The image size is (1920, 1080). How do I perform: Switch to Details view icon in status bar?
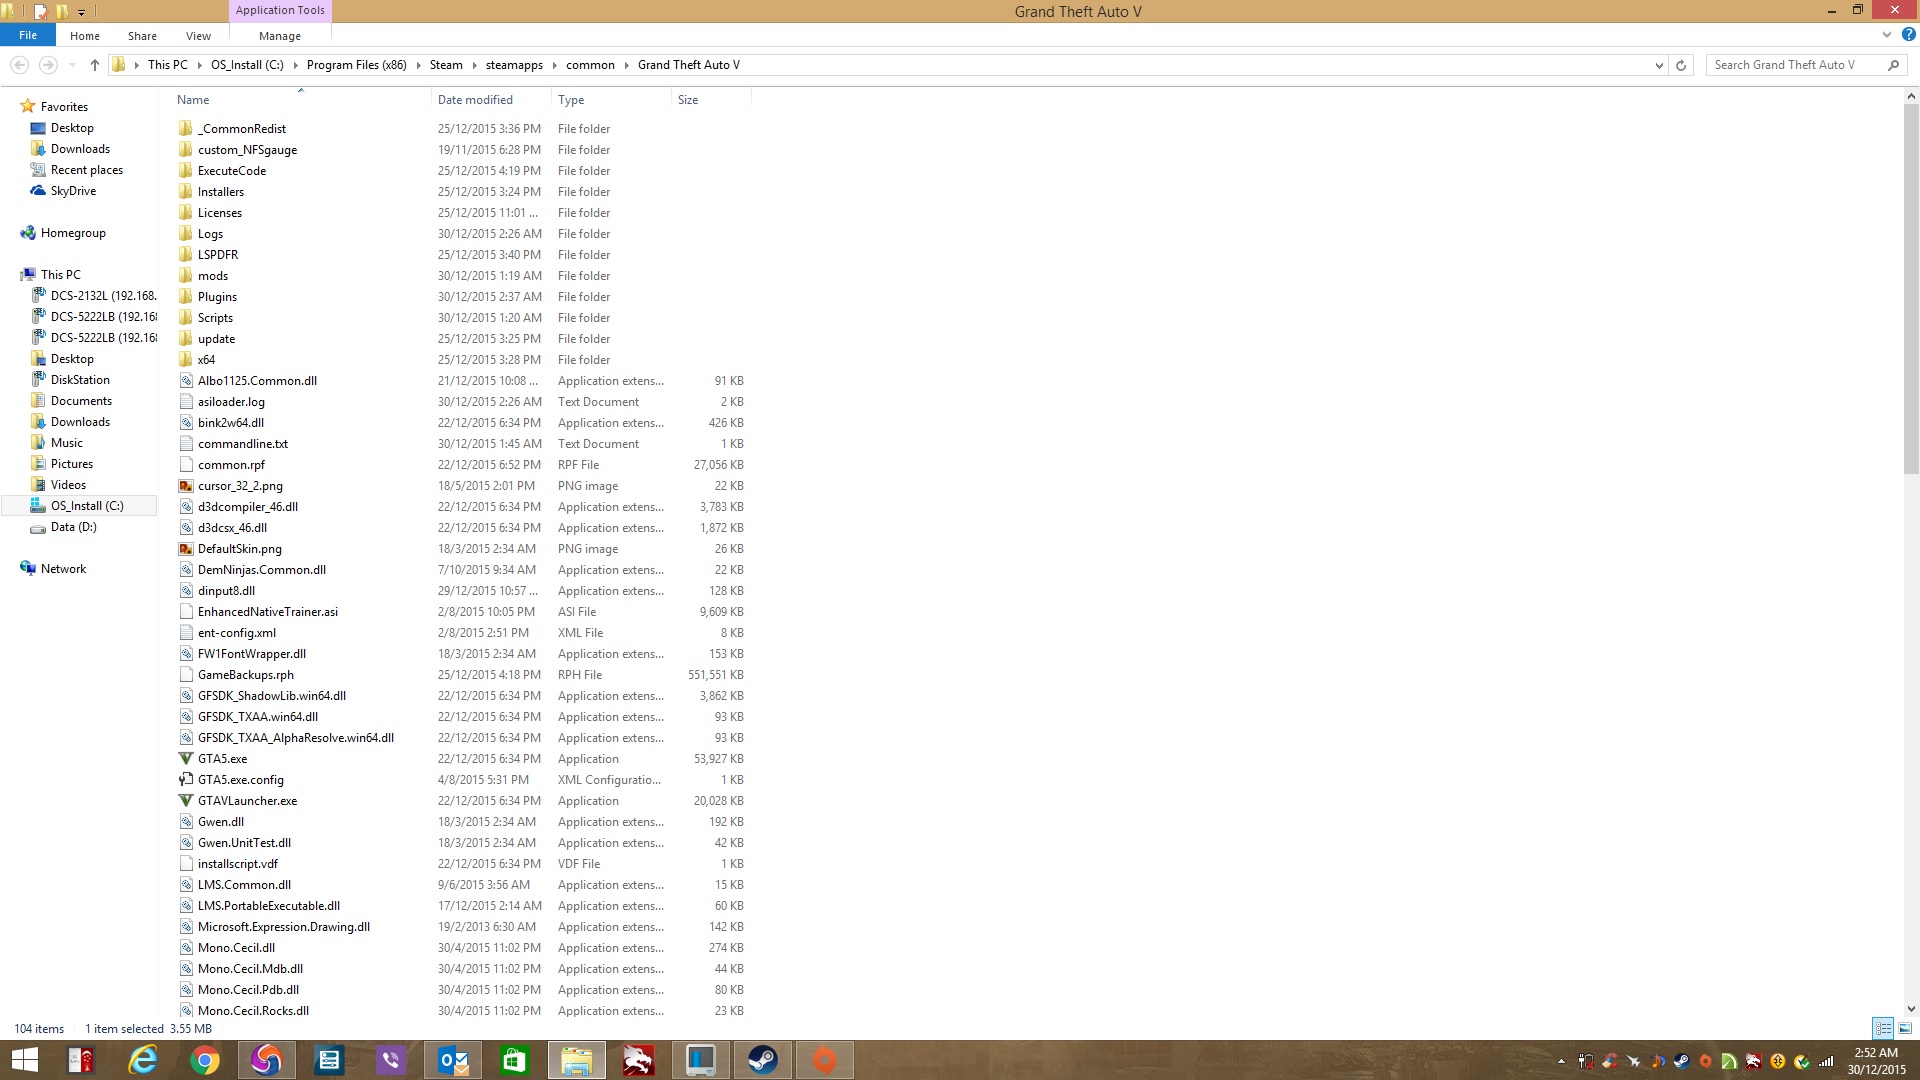tap(1883, 1028)
